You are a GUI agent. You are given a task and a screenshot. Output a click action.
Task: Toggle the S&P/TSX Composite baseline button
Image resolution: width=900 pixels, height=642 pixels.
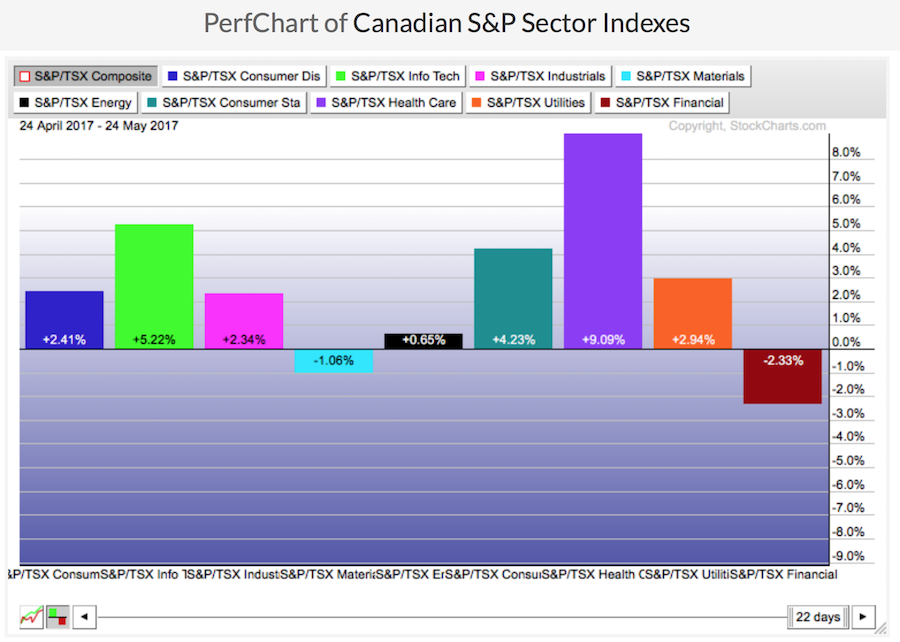point(84,75)
